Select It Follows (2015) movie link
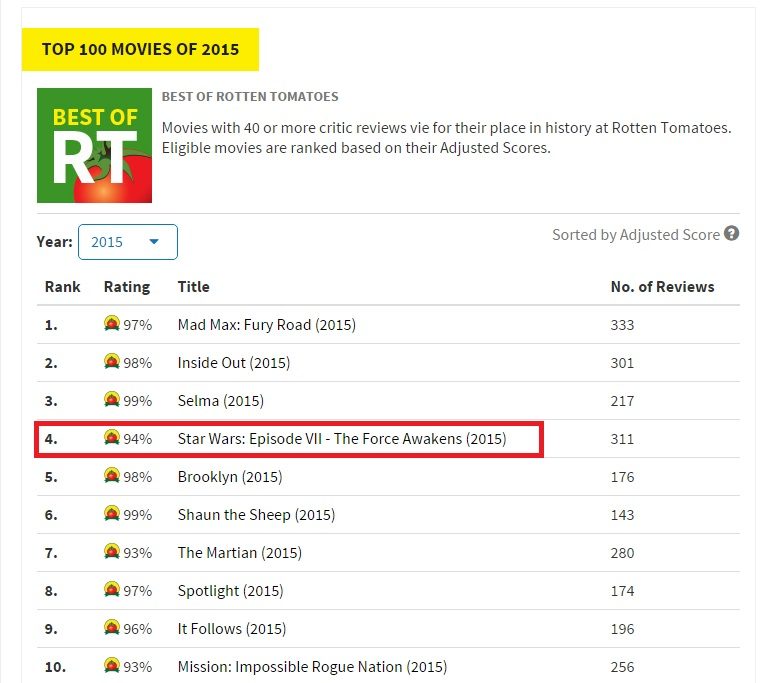The image size is (773, 683). tap(231, 629)
